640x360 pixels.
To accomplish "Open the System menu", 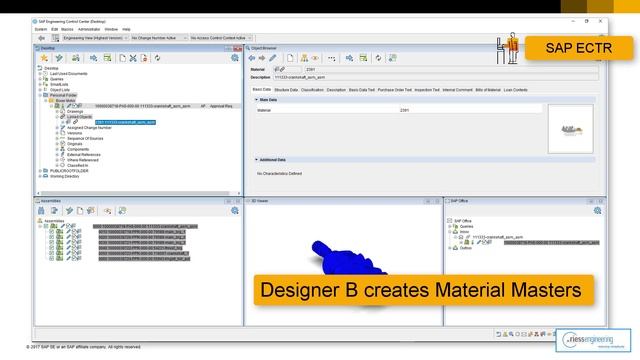I will [40, 29].
